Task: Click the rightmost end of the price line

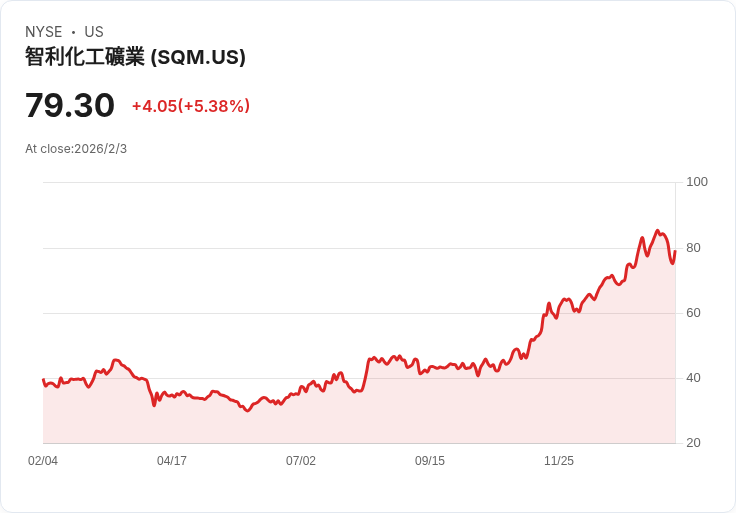Action: pyautogui.click(x=675, y=251)
